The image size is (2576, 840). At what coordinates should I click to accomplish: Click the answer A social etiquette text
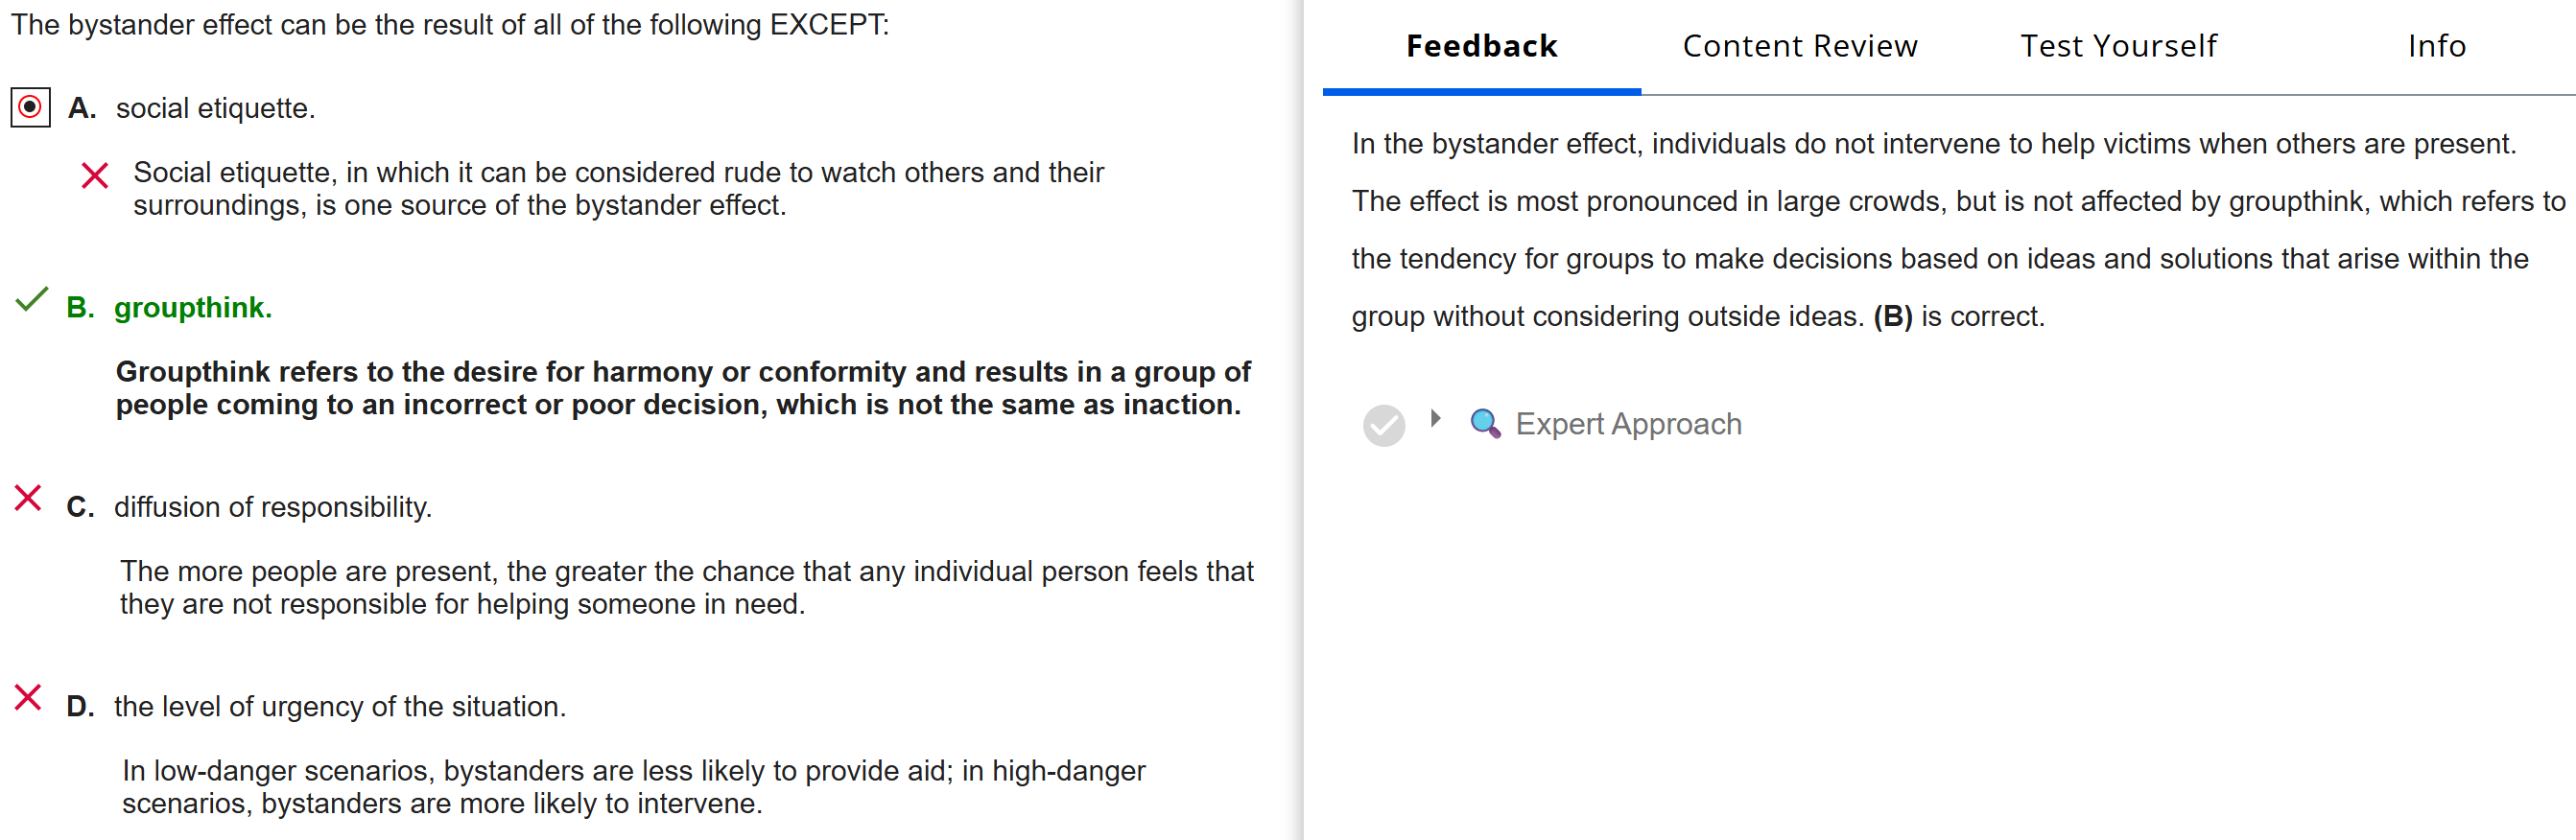tap(215, 108)
